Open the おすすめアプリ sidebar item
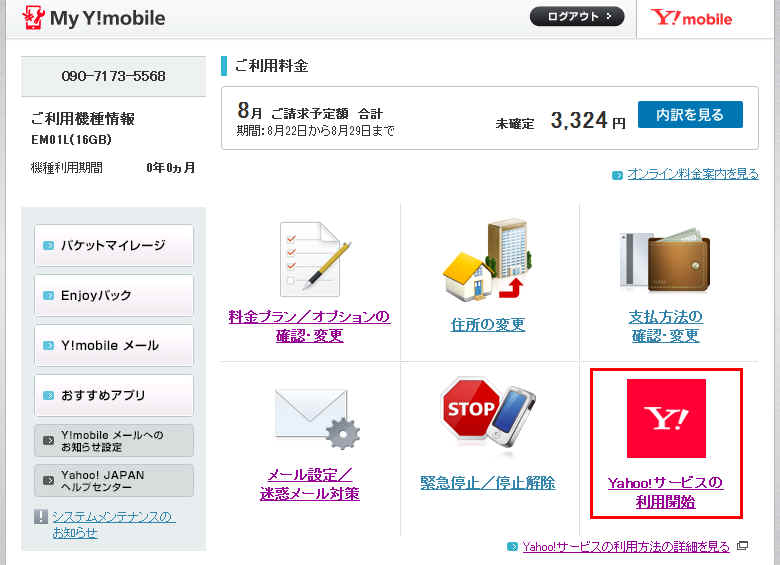The width and height of the screenshot is (780, 565). click(x=114, y=395)
